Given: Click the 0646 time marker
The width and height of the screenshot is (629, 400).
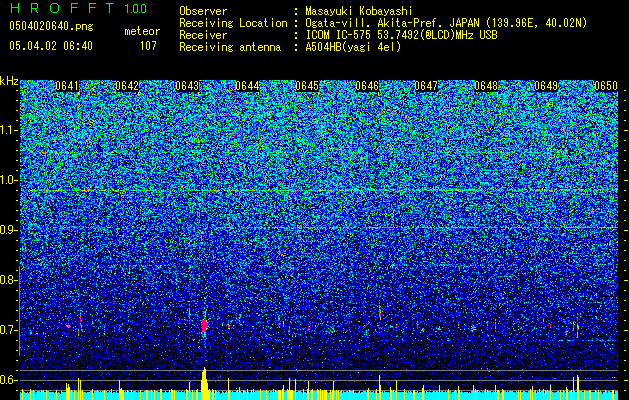Looking at the screenshot, I should 367,86.
